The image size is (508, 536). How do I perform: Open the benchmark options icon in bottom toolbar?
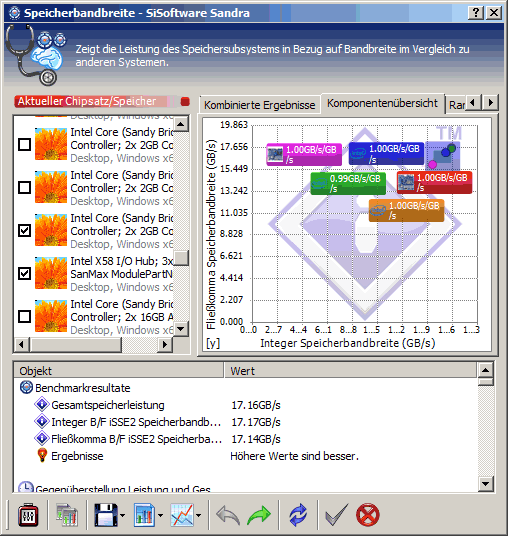28,515
